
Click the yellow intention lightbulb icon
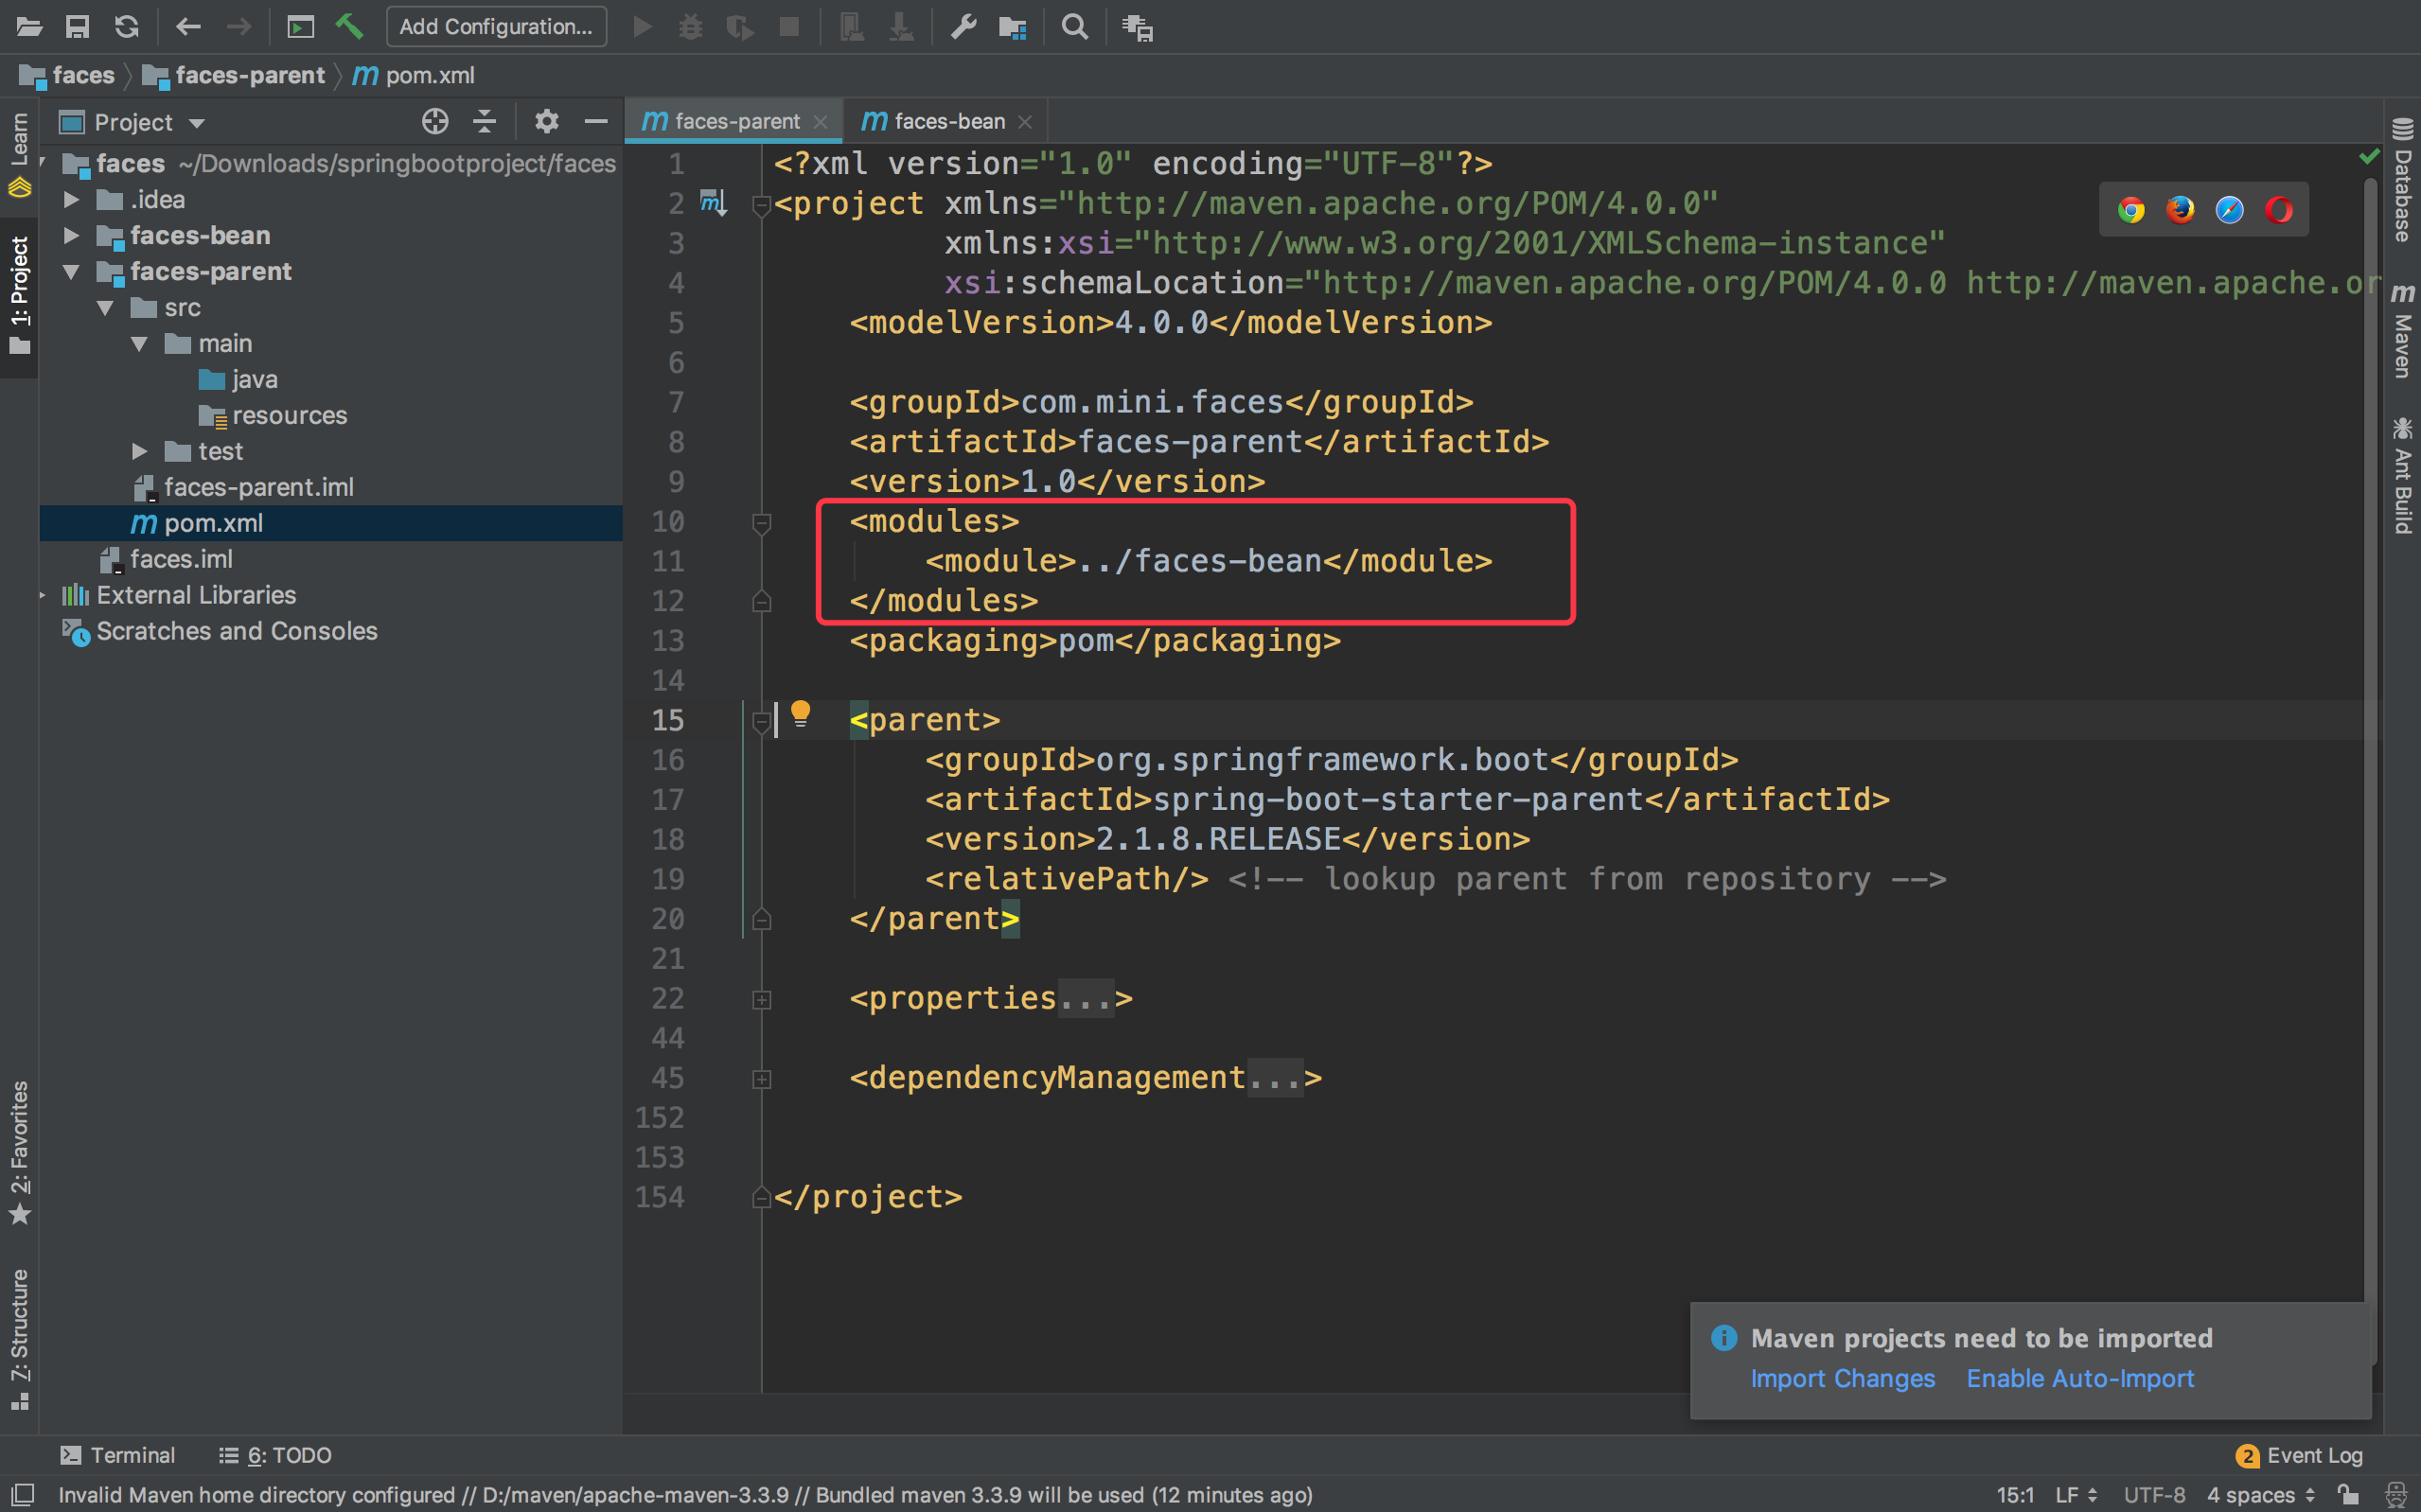800,714
